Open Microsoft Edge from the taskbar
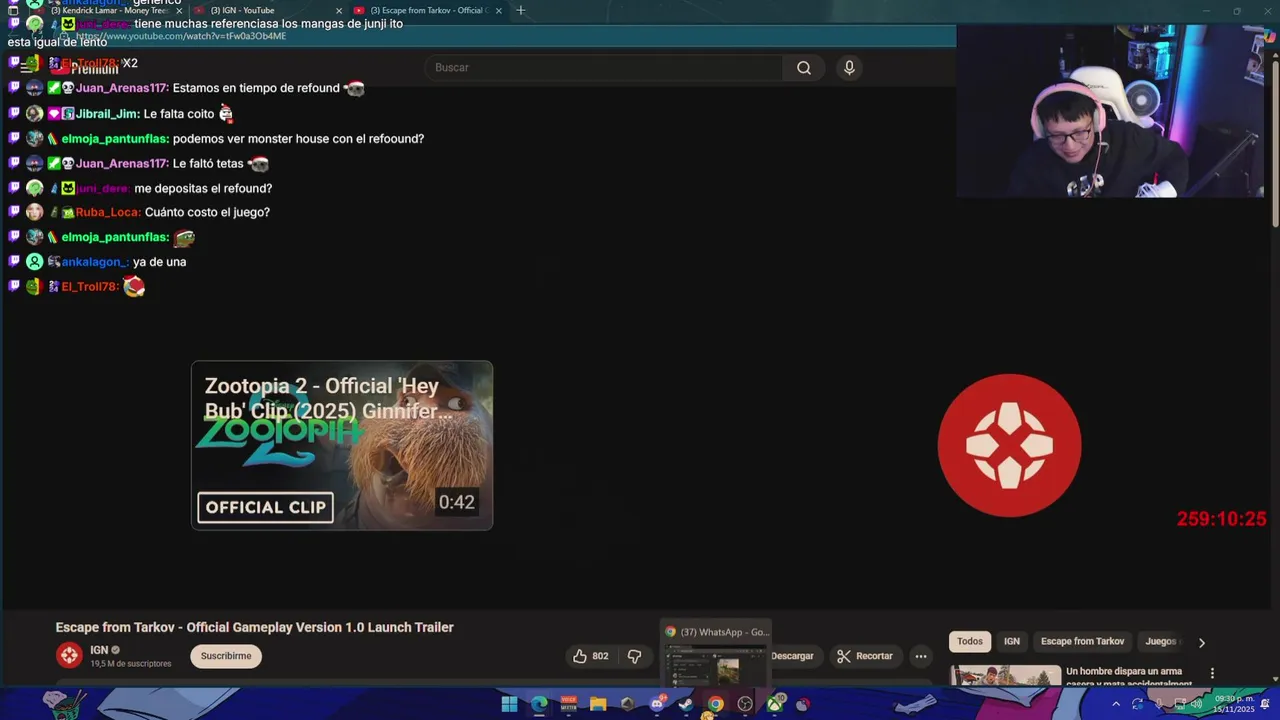The height and width of the screenshot is (720, 1280). [539, 704]
